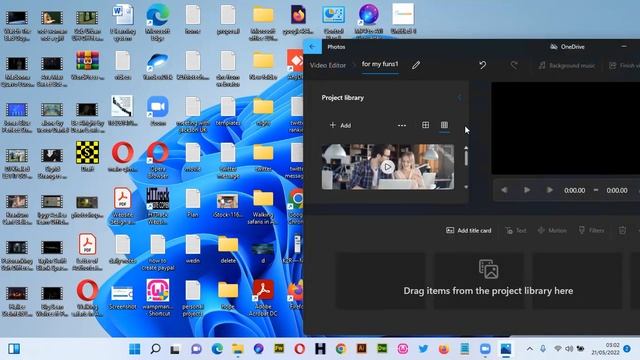640x360 pixels.
Task: Launch Opera from the taskbar
Action: (299, 349)
